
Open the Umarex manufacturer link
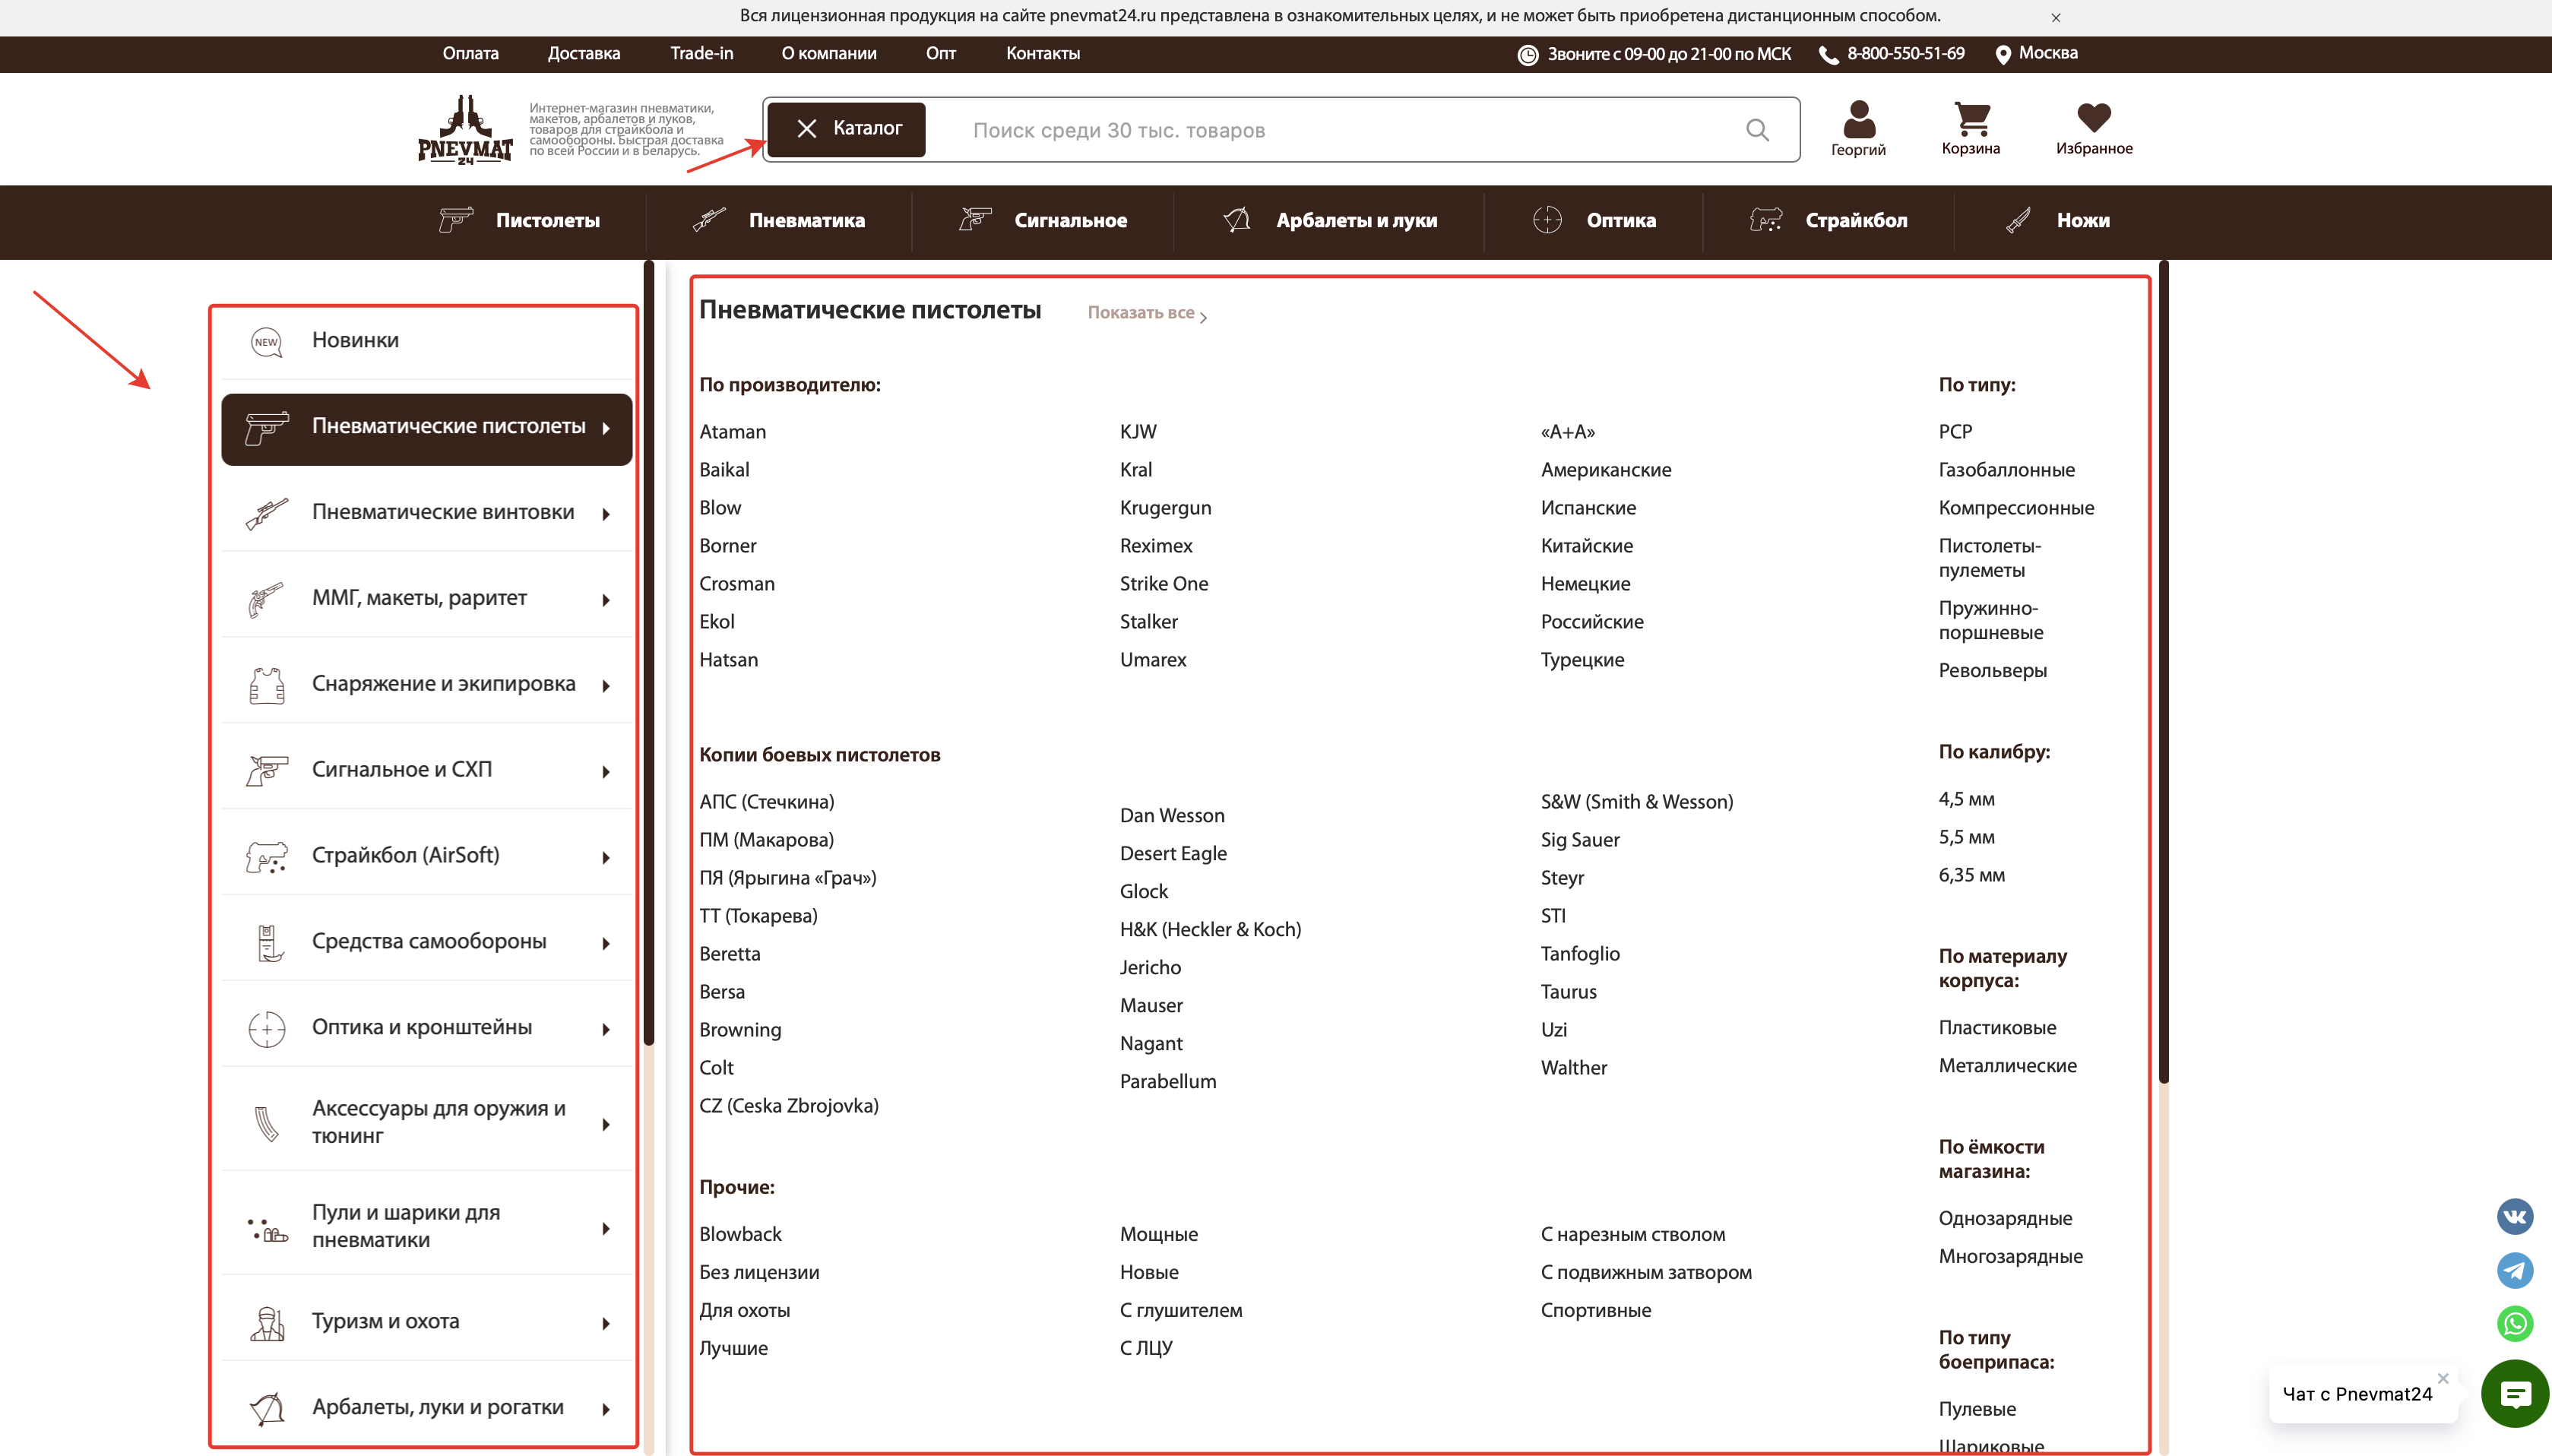click(1153, 660)
